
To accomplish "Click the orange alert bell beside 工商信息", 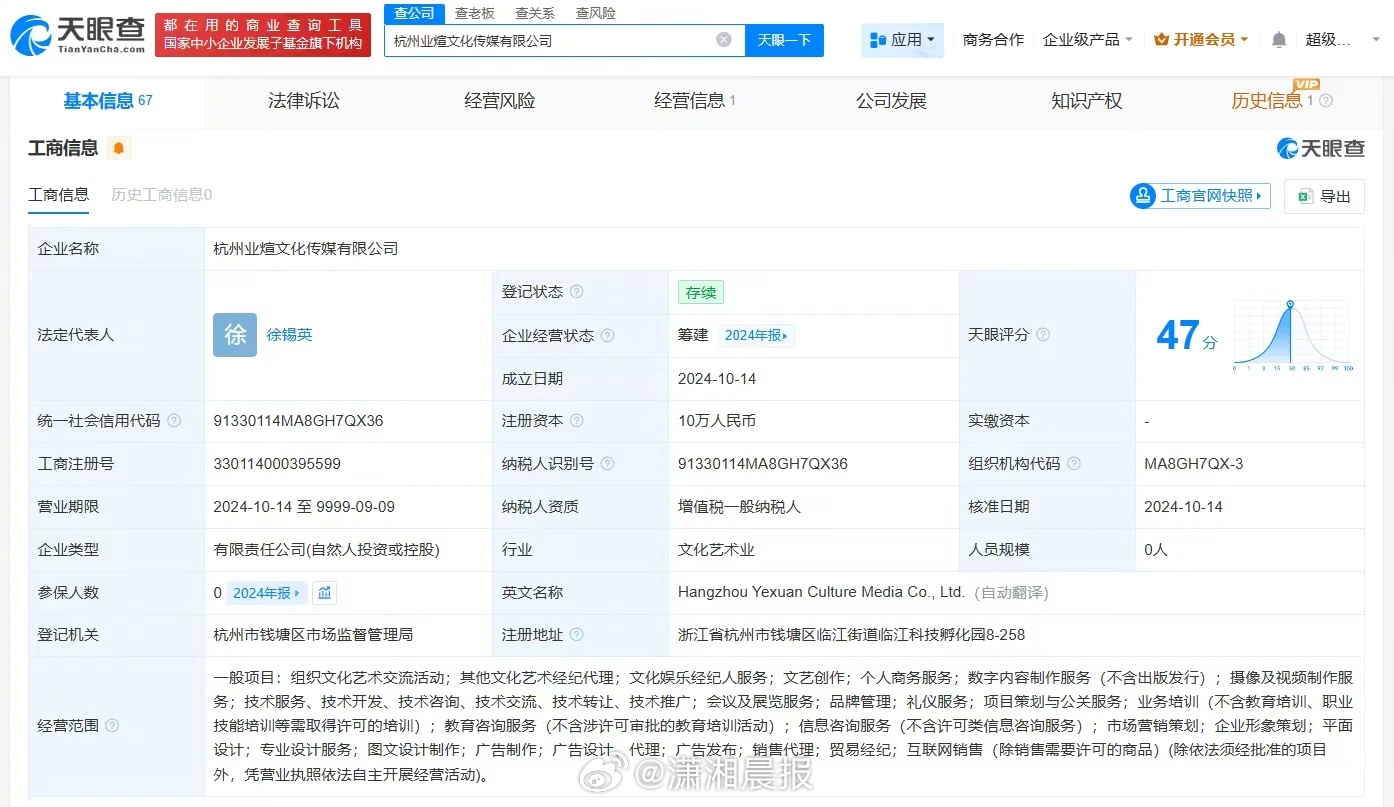I will [x=119, y=149].
